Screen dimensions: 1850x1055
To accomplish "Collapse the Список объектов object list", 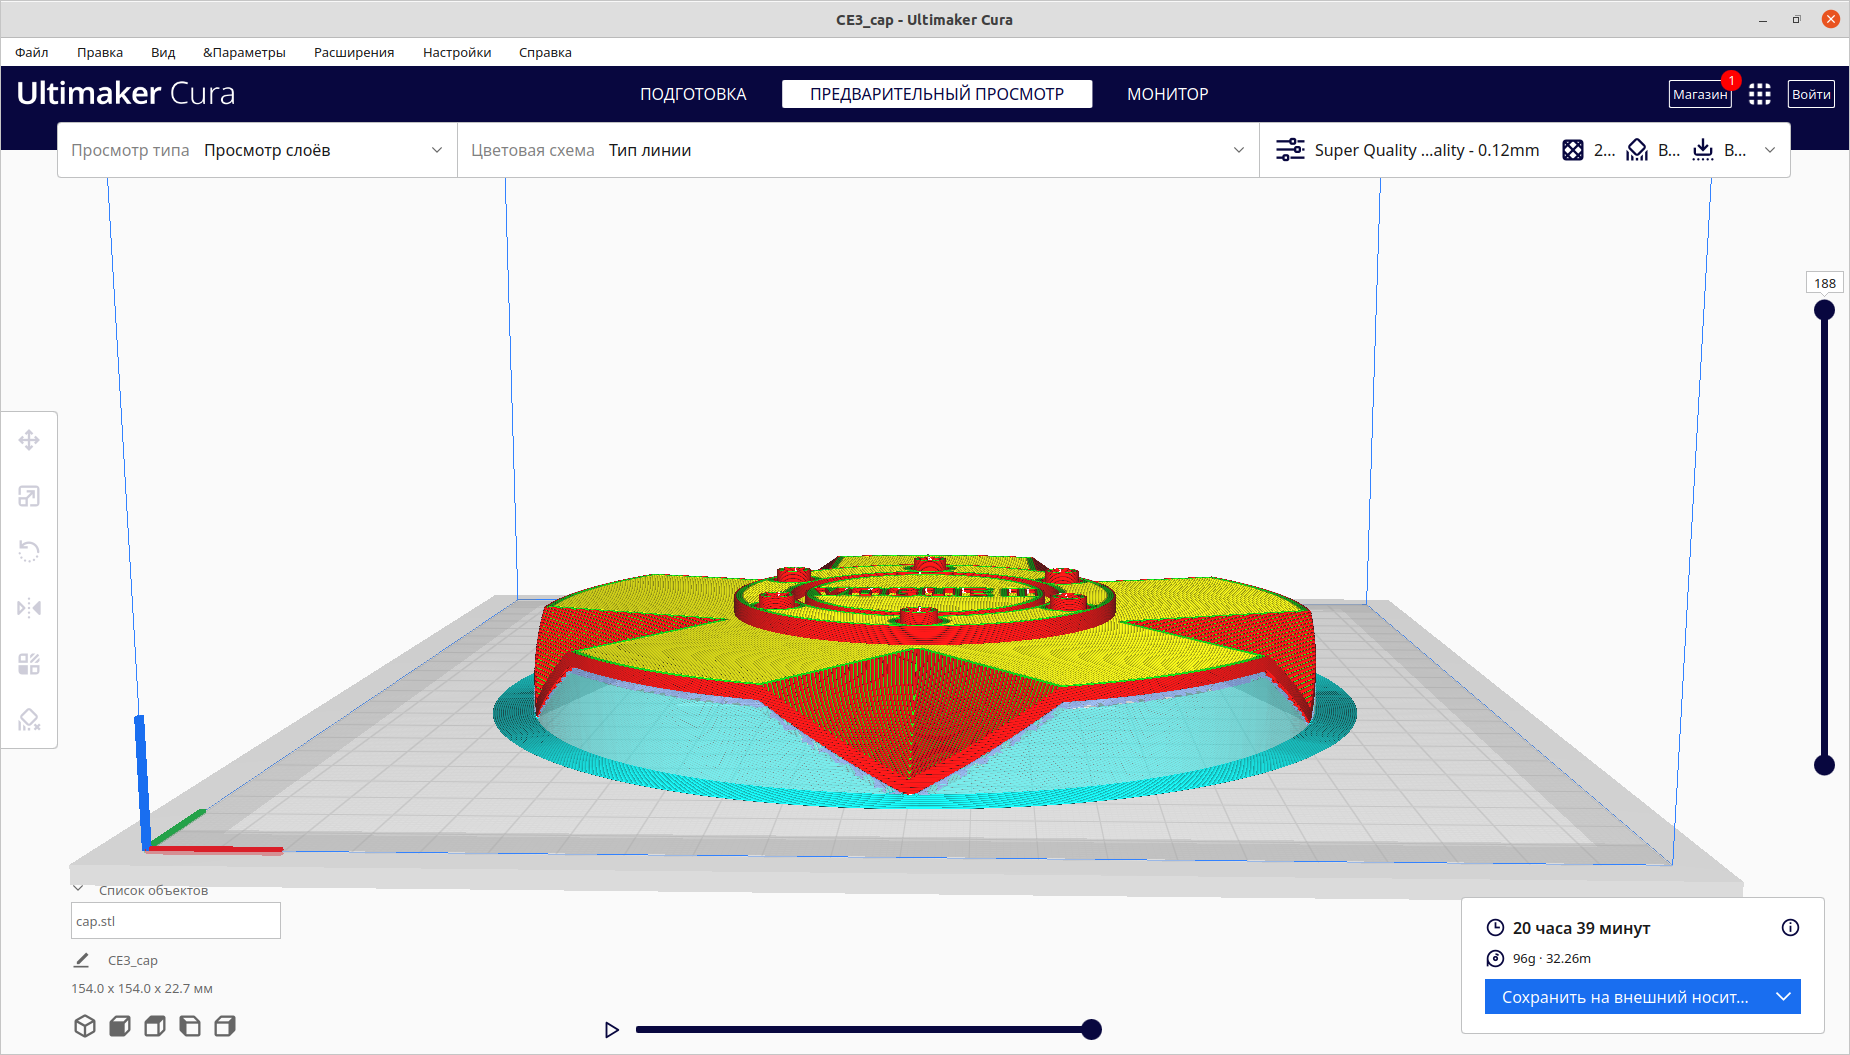I will point(78,889).
